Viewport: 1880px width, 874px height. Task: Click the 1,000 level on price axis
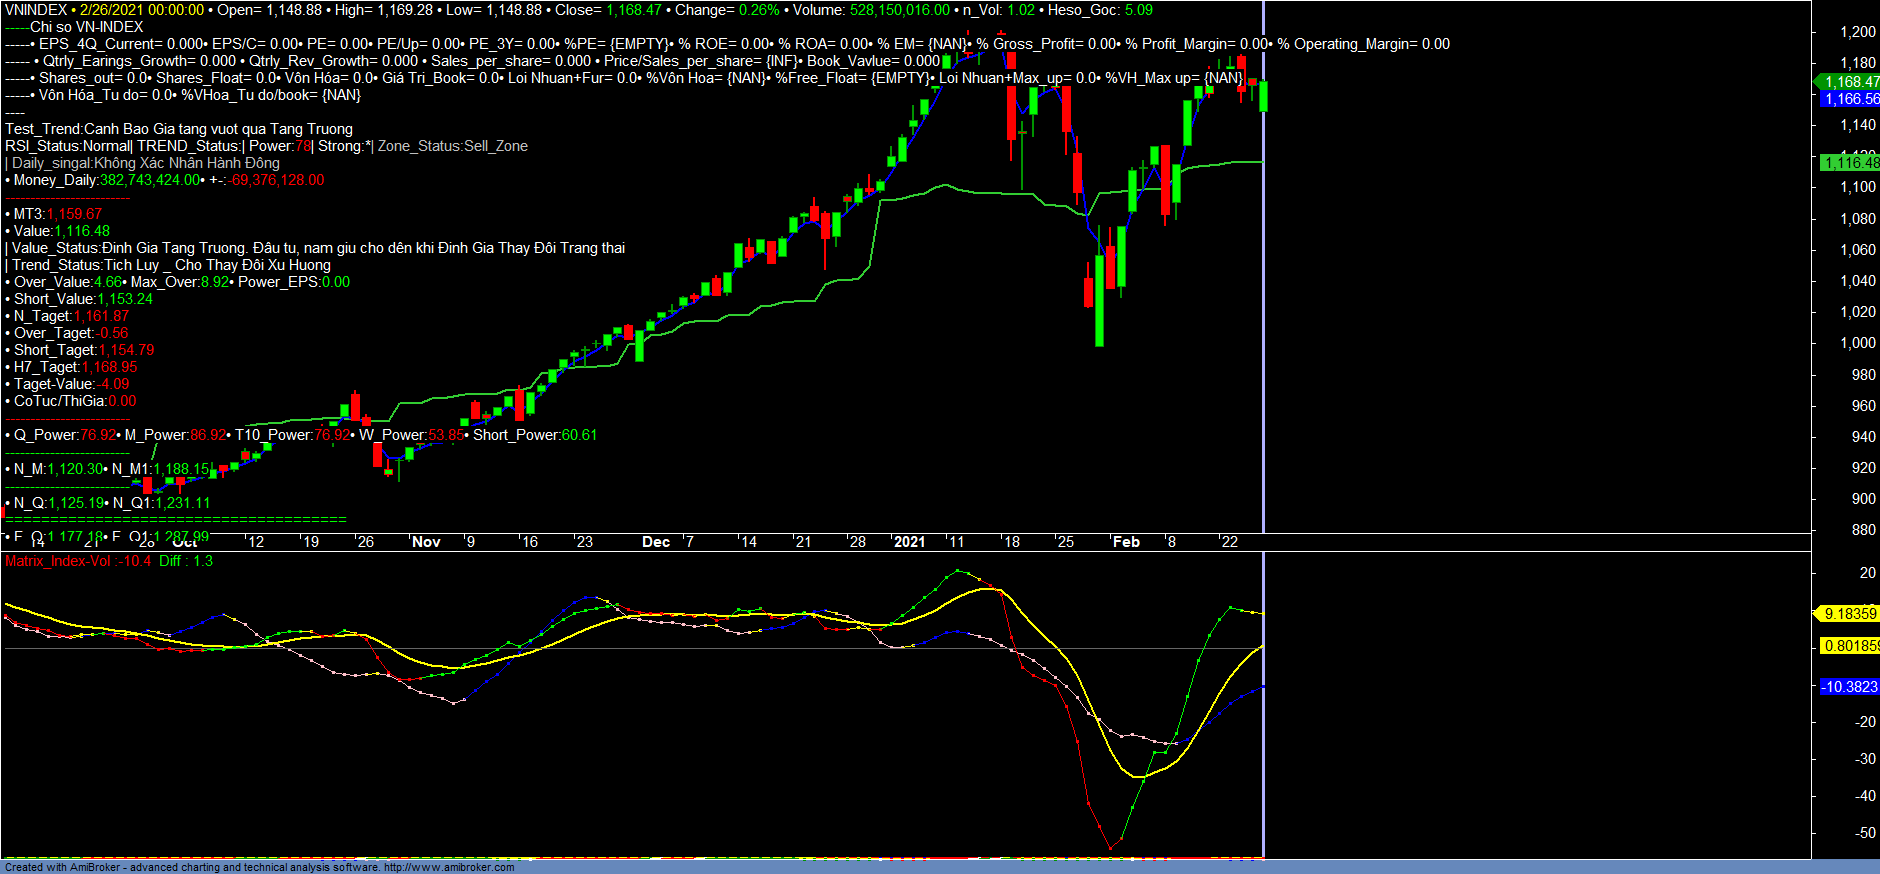1857,343
